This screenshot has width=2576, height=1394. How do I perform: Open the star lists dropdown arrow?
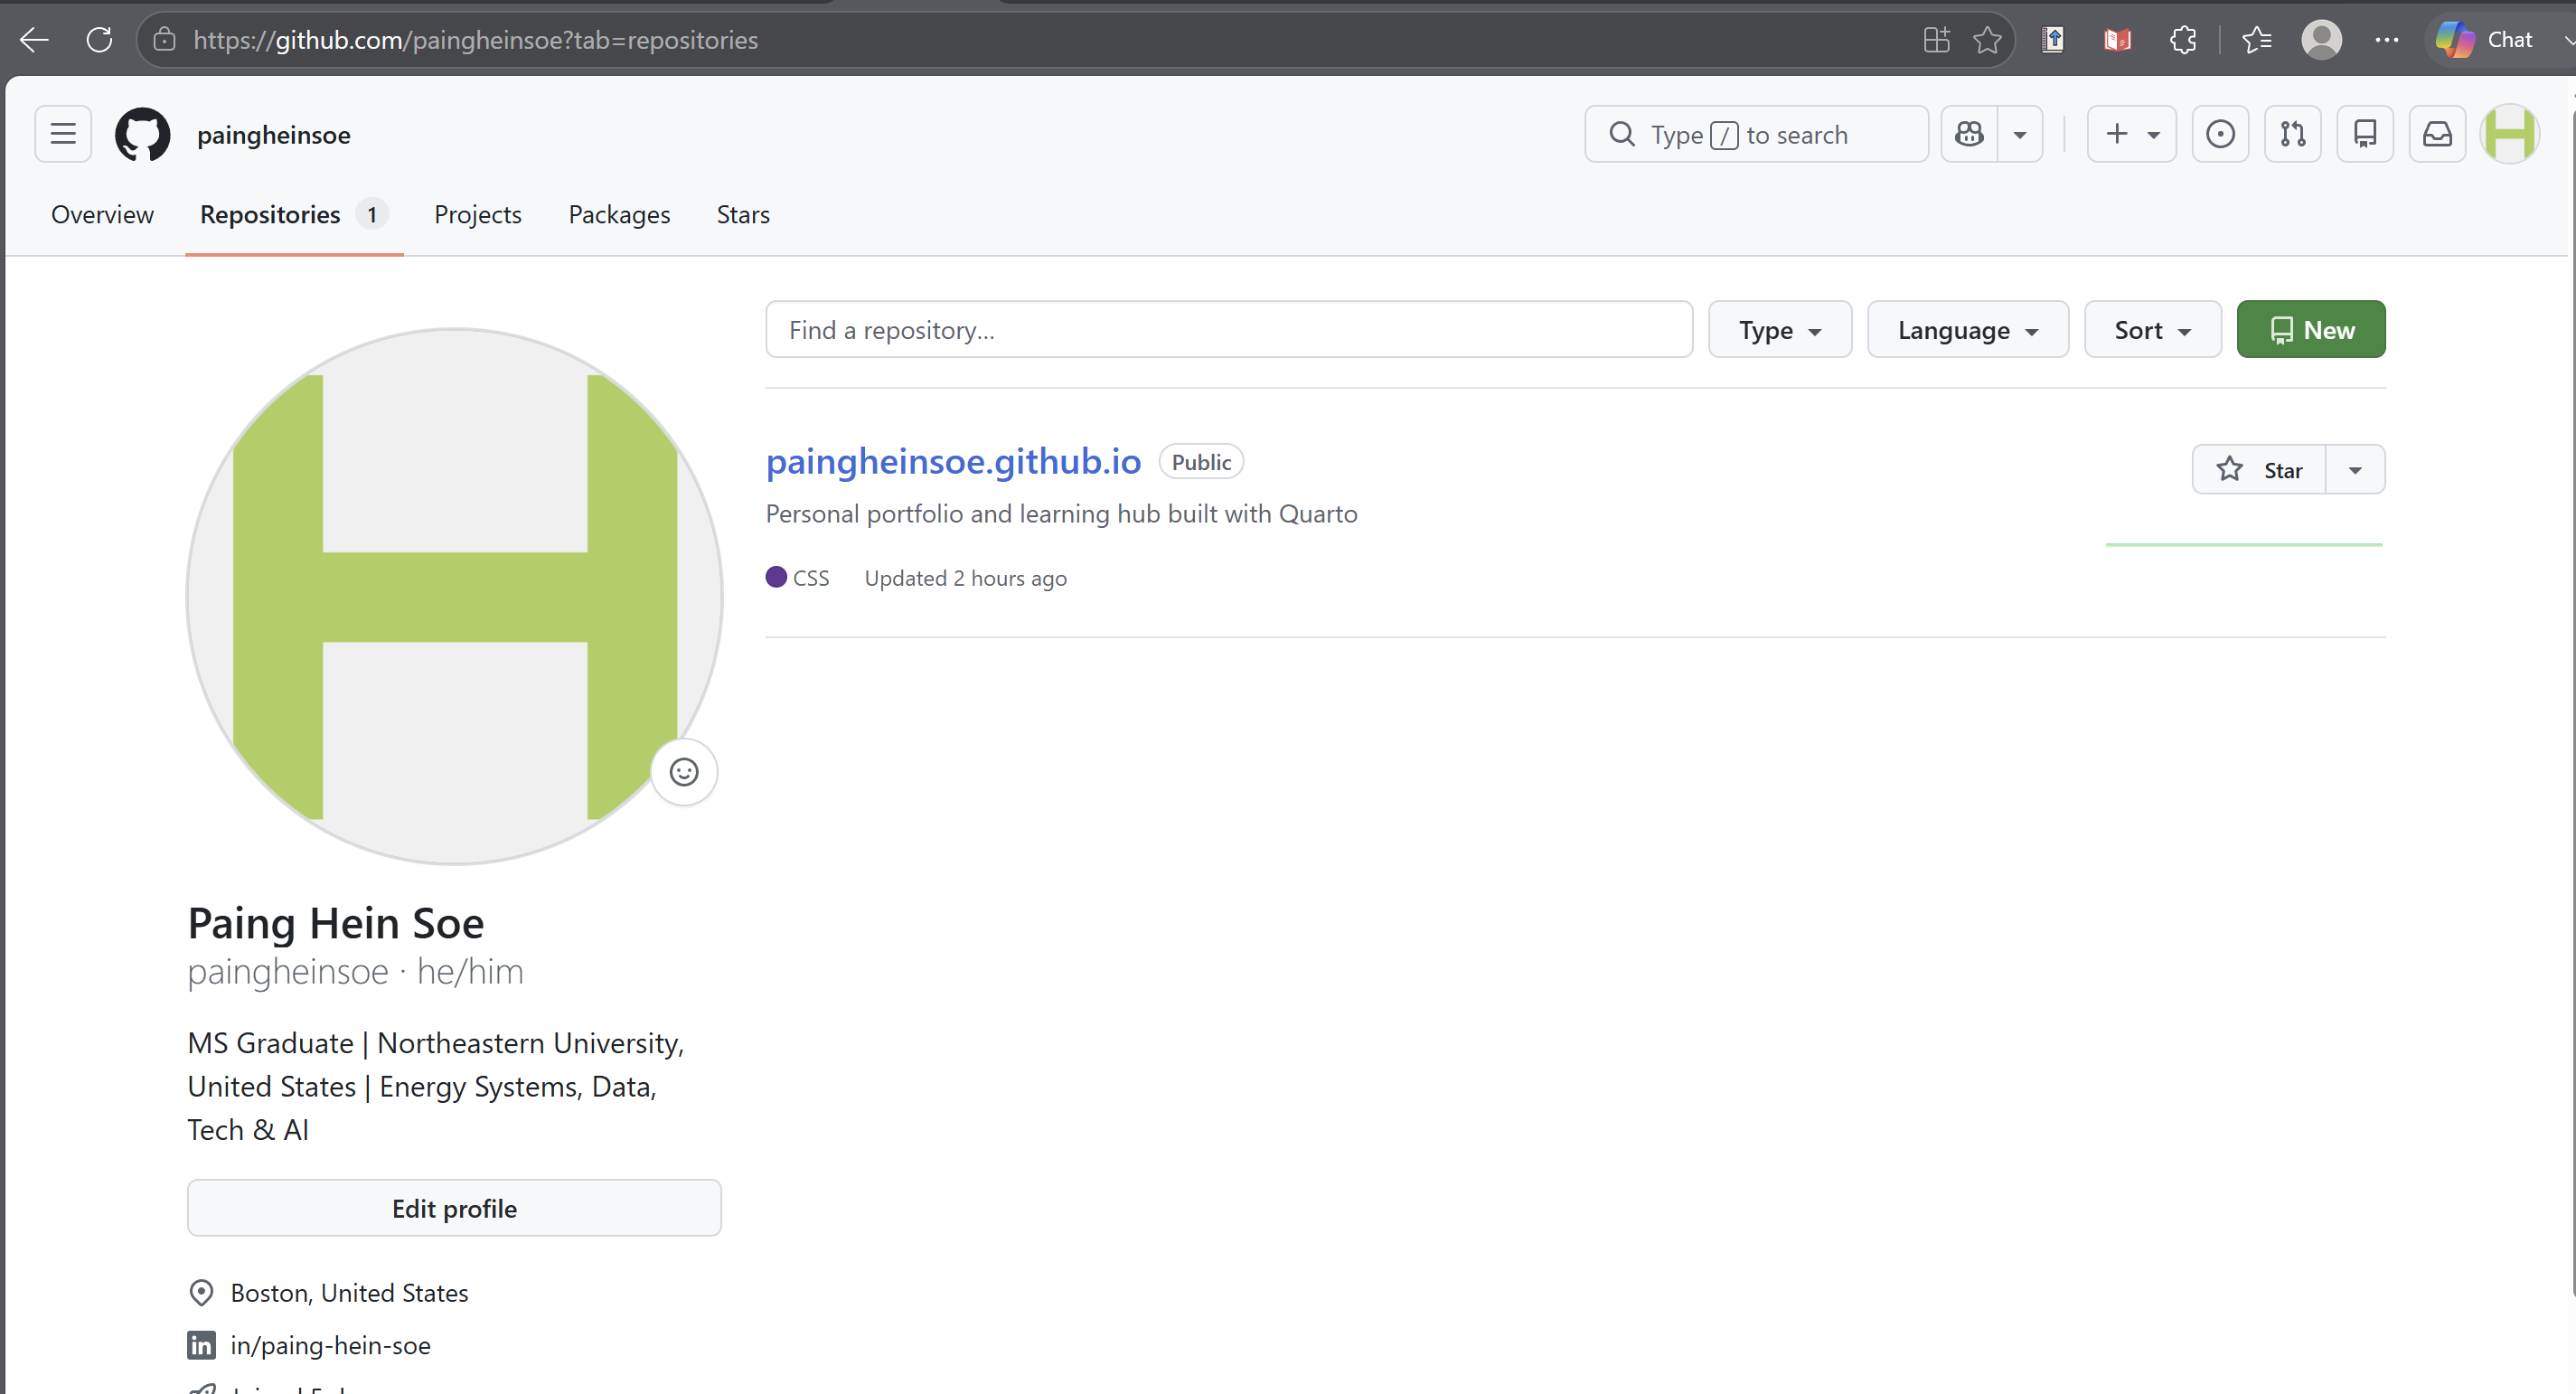2355,470
